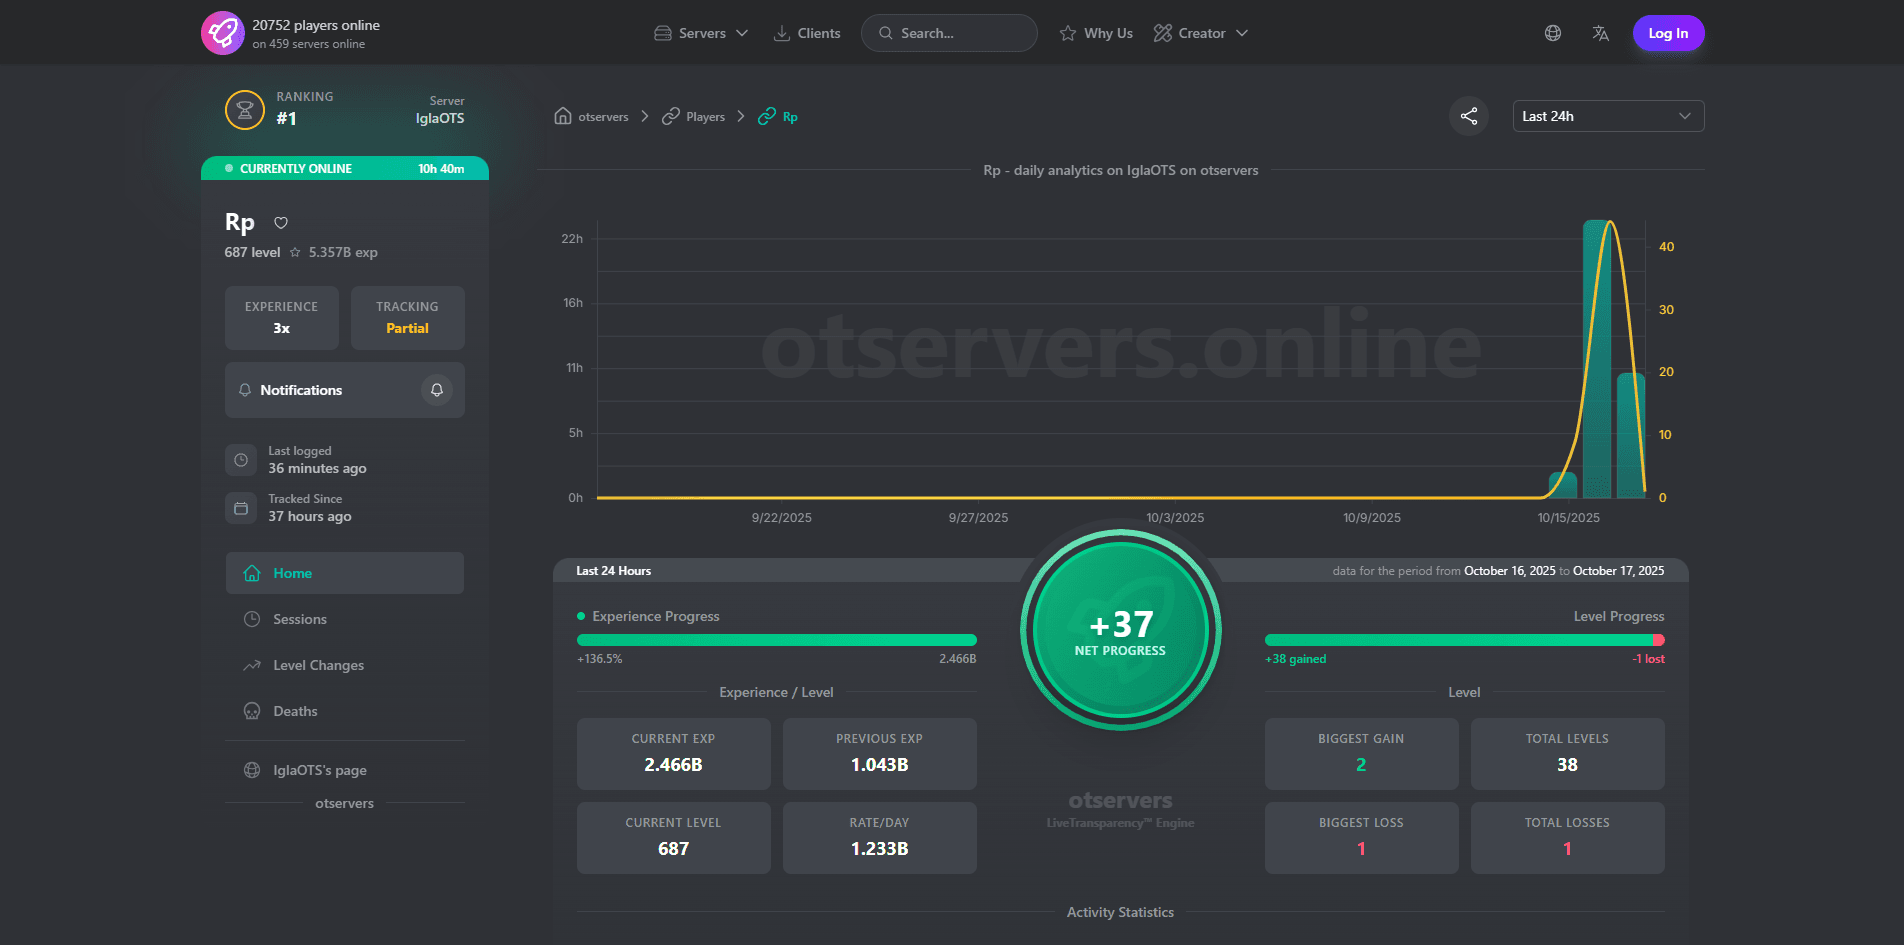Click the '20752 players online' text
Viewport: 1904px width, 945px height.
pos(316,25)
